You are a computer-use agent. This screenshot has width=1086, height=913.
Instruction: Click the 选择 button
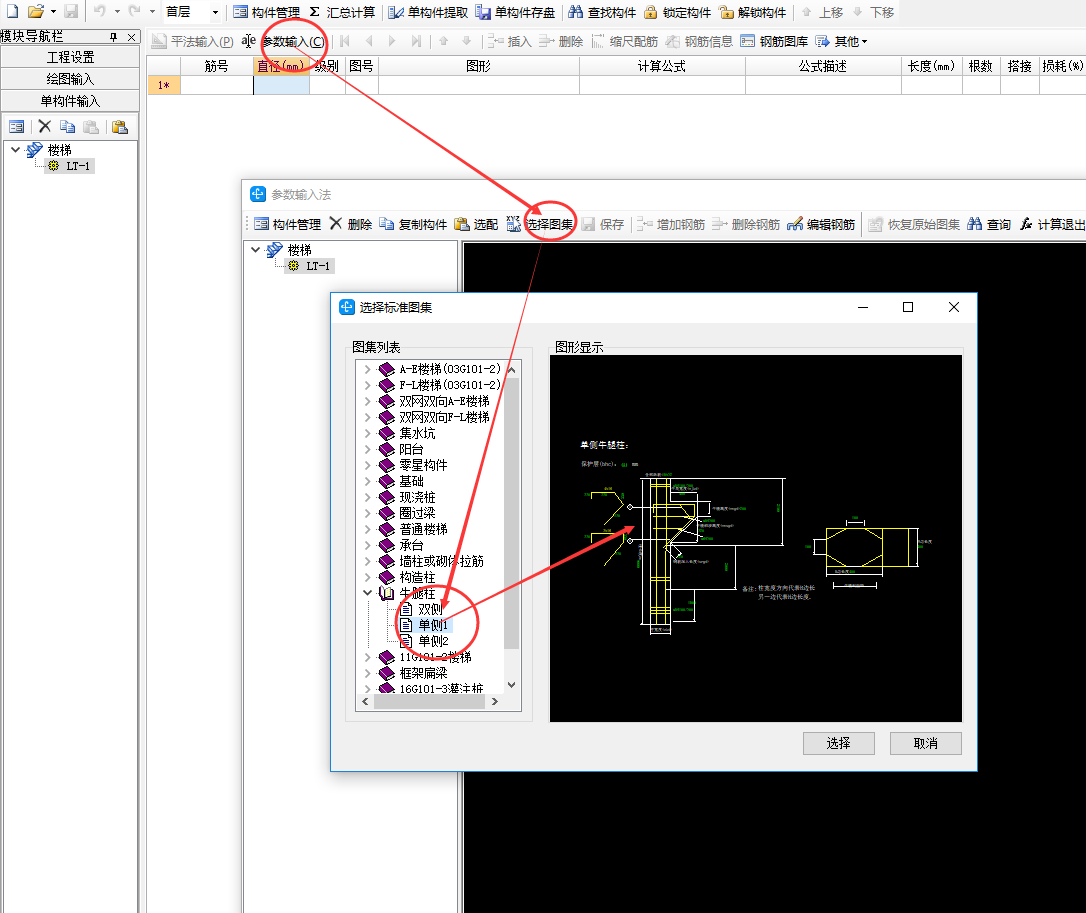[x=839, y=743]
